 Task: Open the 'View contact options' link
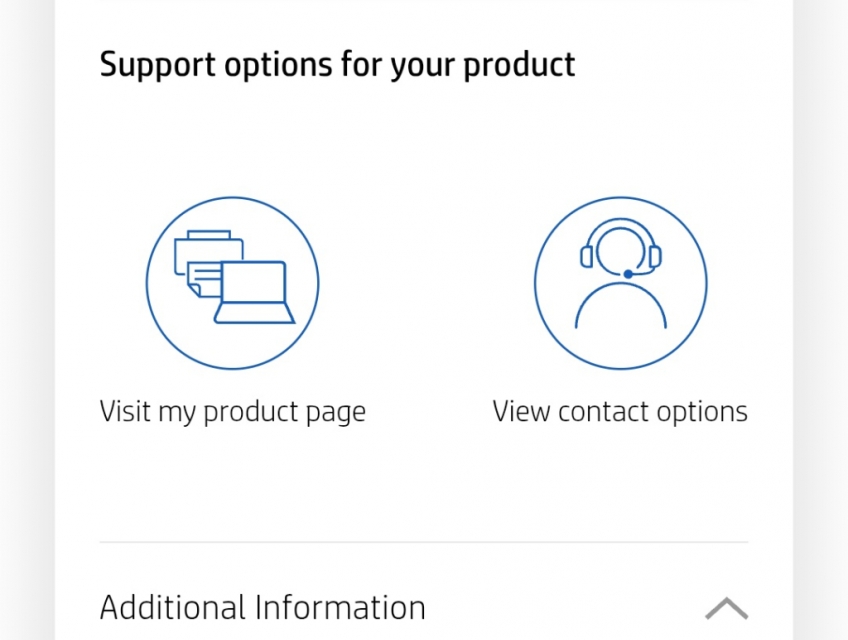620,411
